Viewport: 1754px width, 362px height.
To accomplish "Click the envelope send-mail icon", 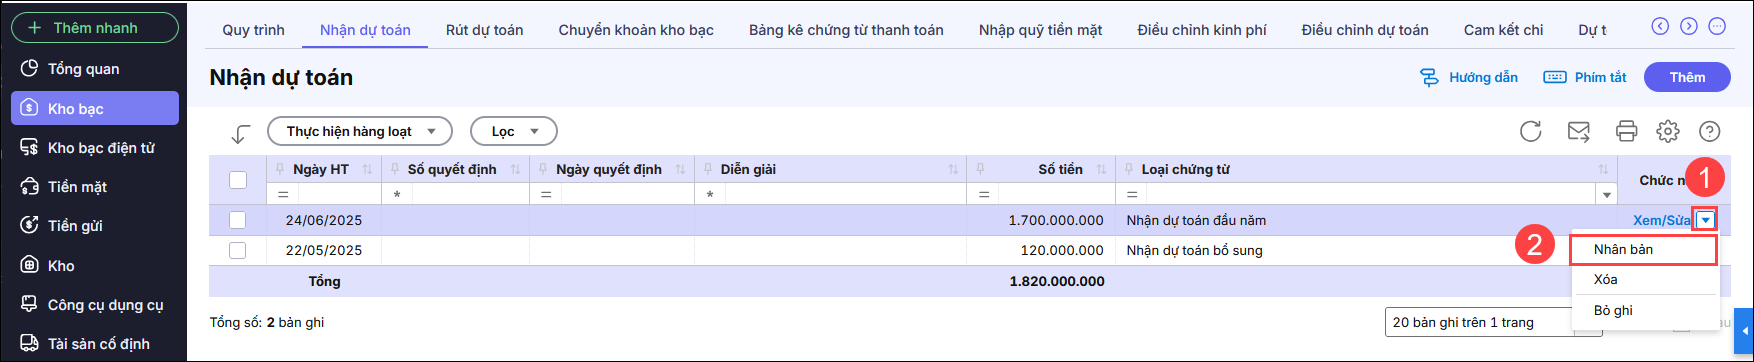I will (1578, 131).
